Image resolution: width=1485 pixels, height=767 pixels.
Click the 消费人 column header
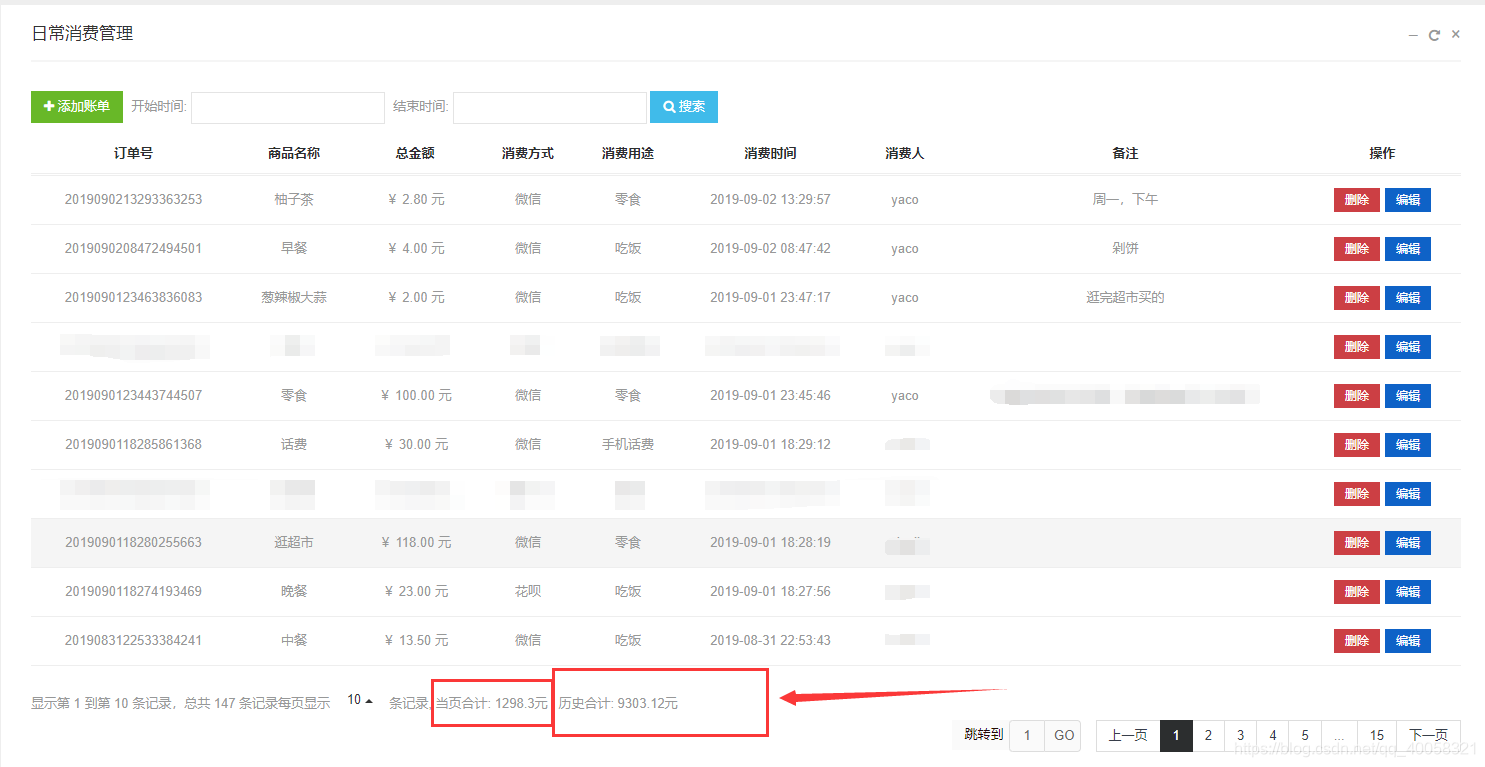905,153
